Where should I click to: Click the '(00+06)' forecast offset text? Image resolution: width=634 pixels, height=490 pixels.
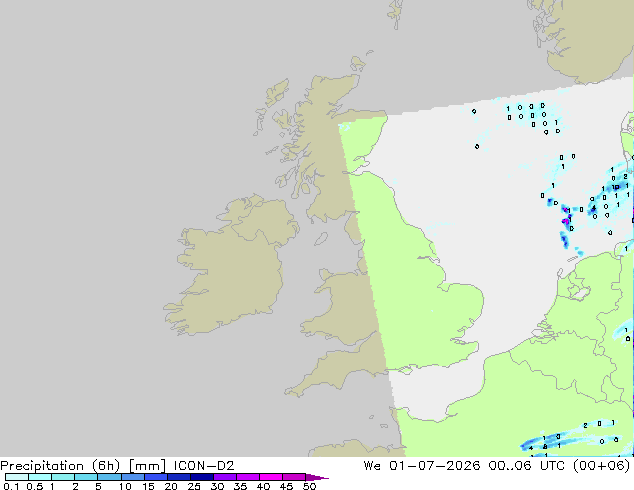click(602, 466)
